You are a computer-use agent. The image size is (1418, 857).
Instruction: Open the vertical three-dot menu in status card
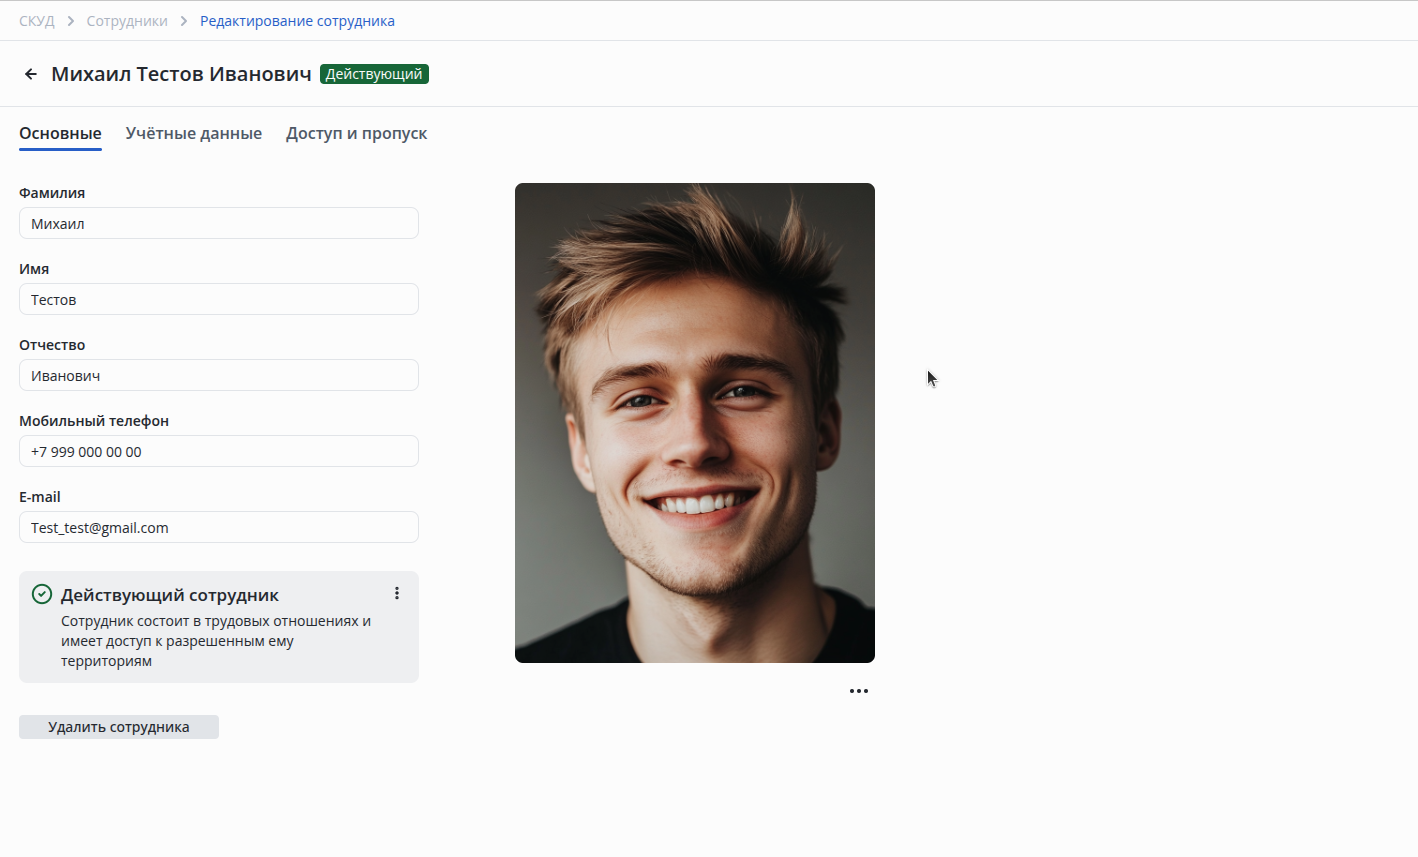(x=397, y=593)
